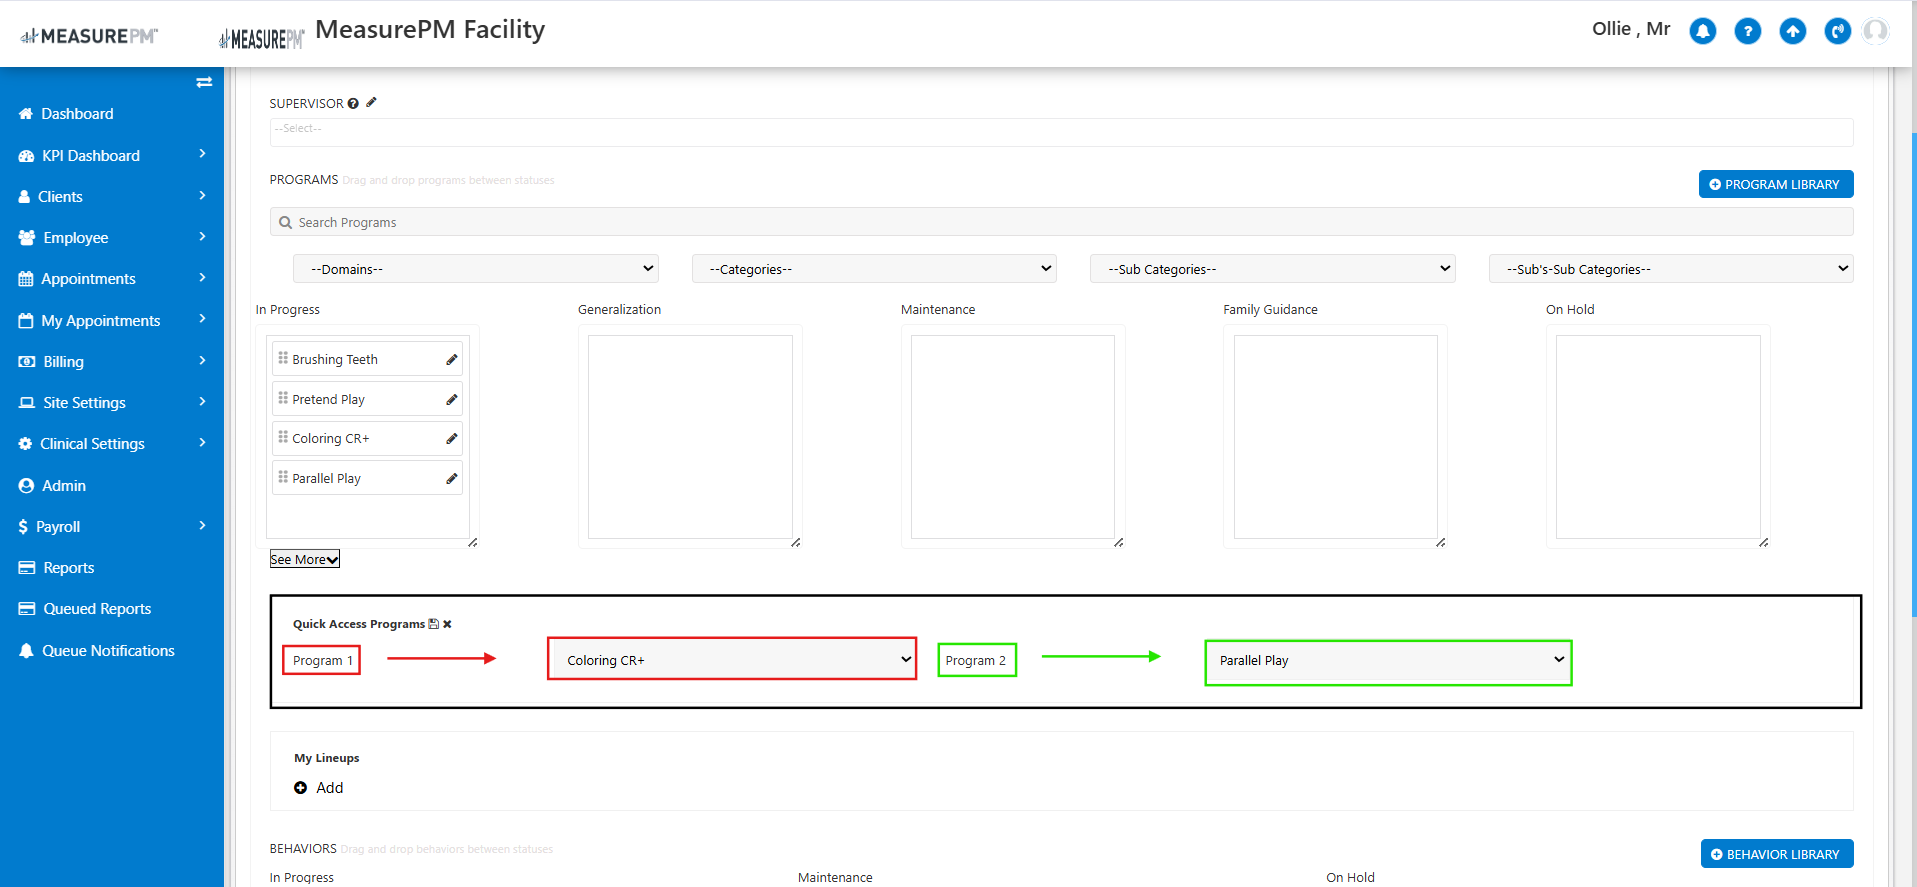Expand the Appointments menu chevron

tap(202, 277)
